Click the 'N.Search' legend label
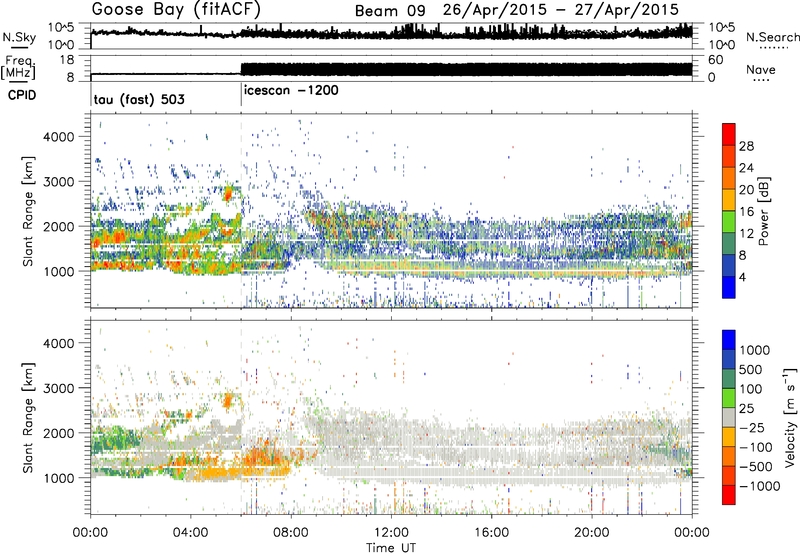This screenshot has width=800, height=554. 773,37
